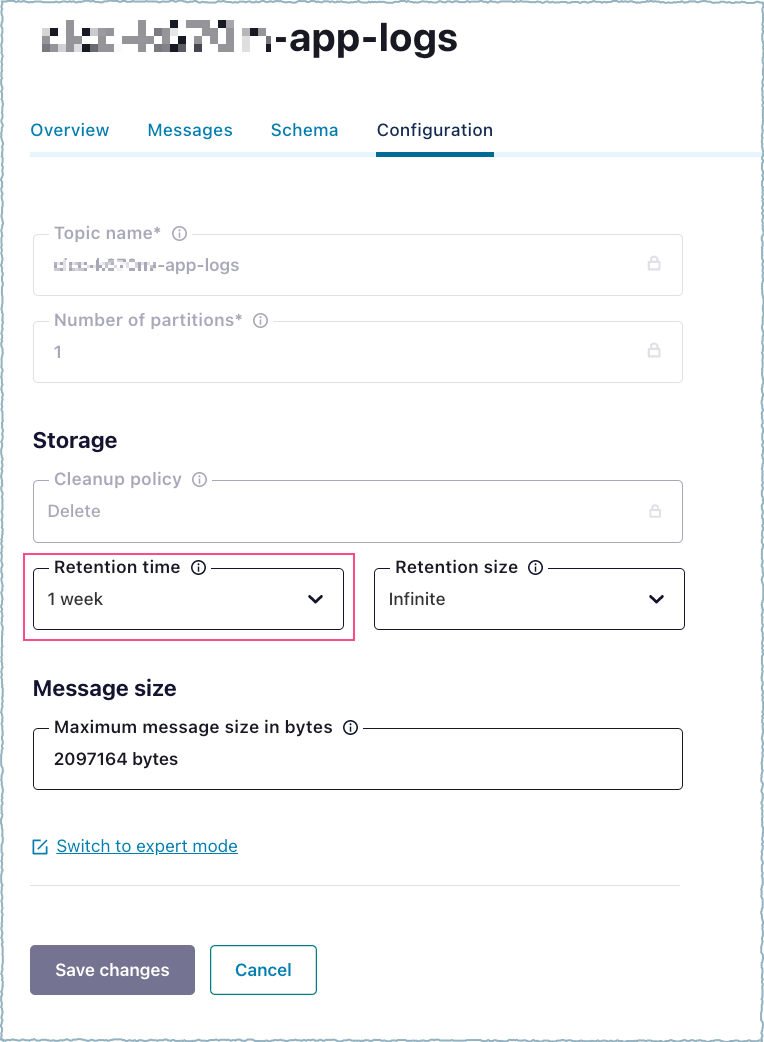Select the Configuration tab

(x=434, y=130)
